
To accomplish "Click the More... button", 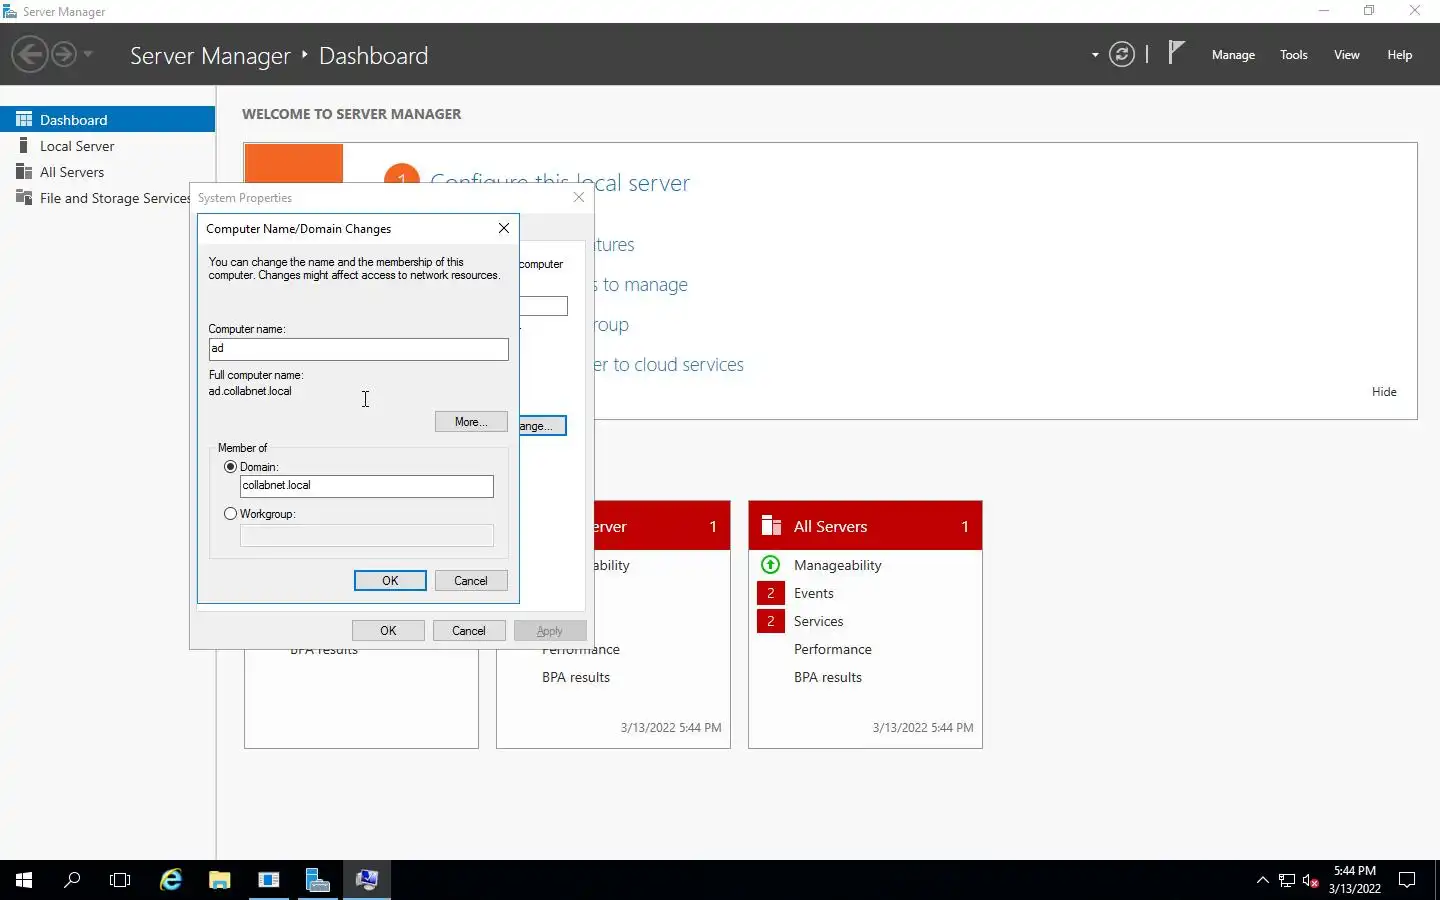I will 471,422.
